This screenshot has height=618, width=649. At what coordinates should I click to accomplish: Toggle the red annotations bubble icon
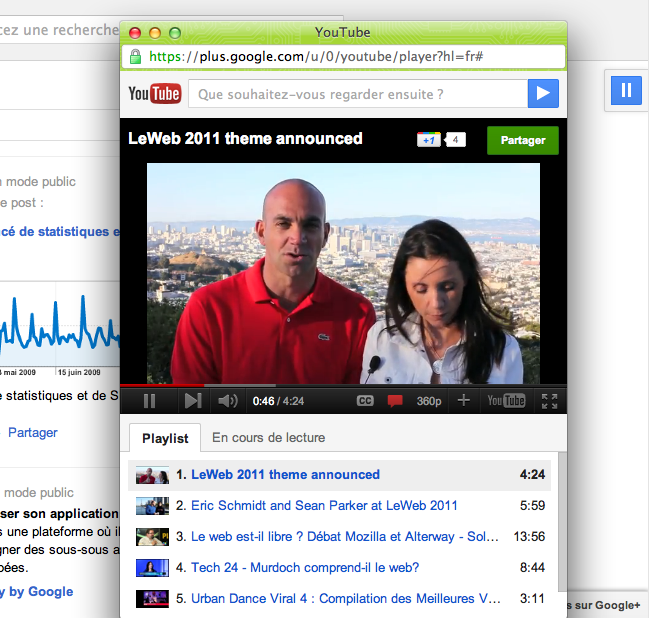pyautogui.click(x=395, y=401)
